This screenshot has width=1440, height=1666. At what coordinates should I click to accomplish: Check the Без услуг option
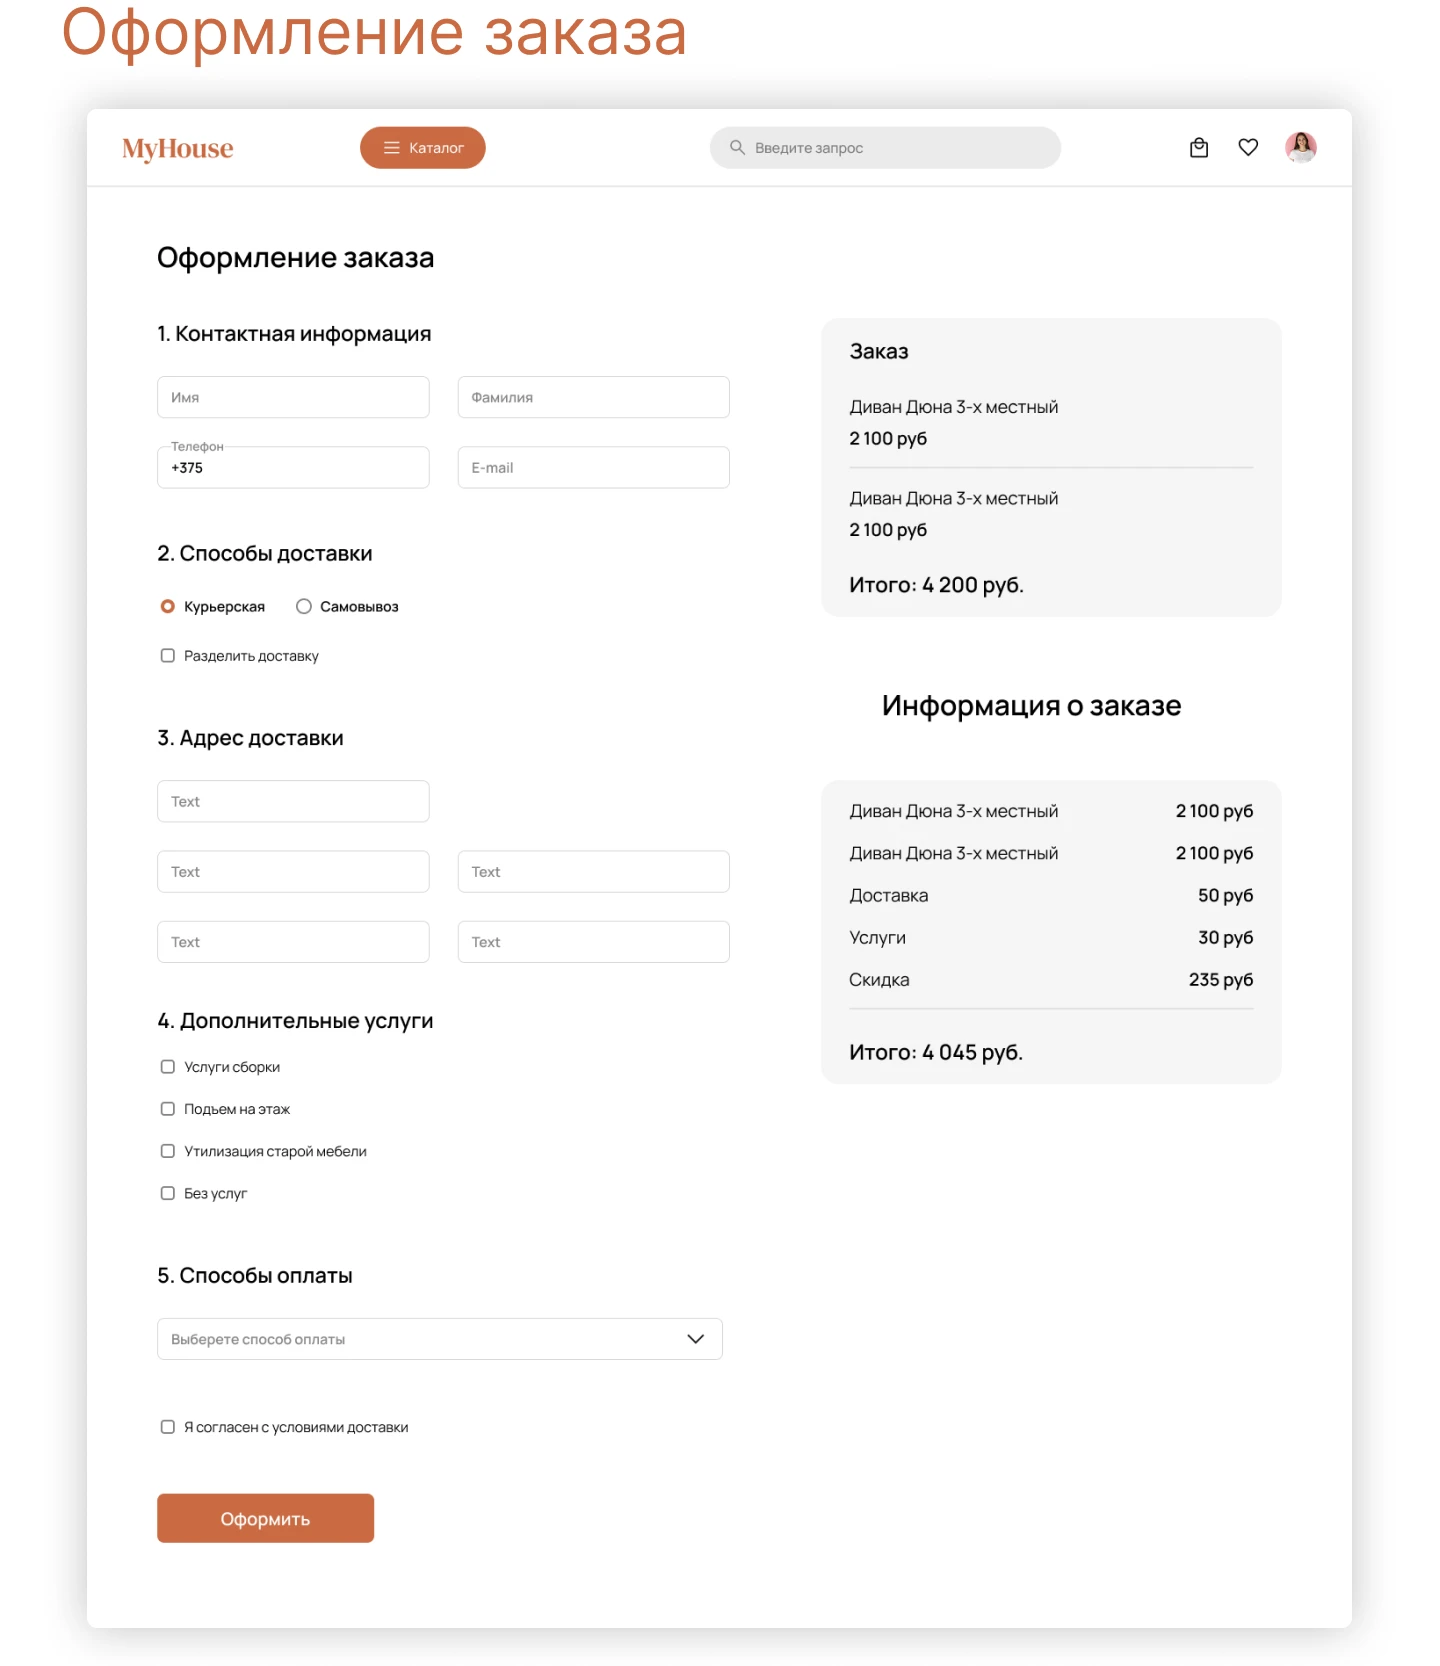point(168,1193)
